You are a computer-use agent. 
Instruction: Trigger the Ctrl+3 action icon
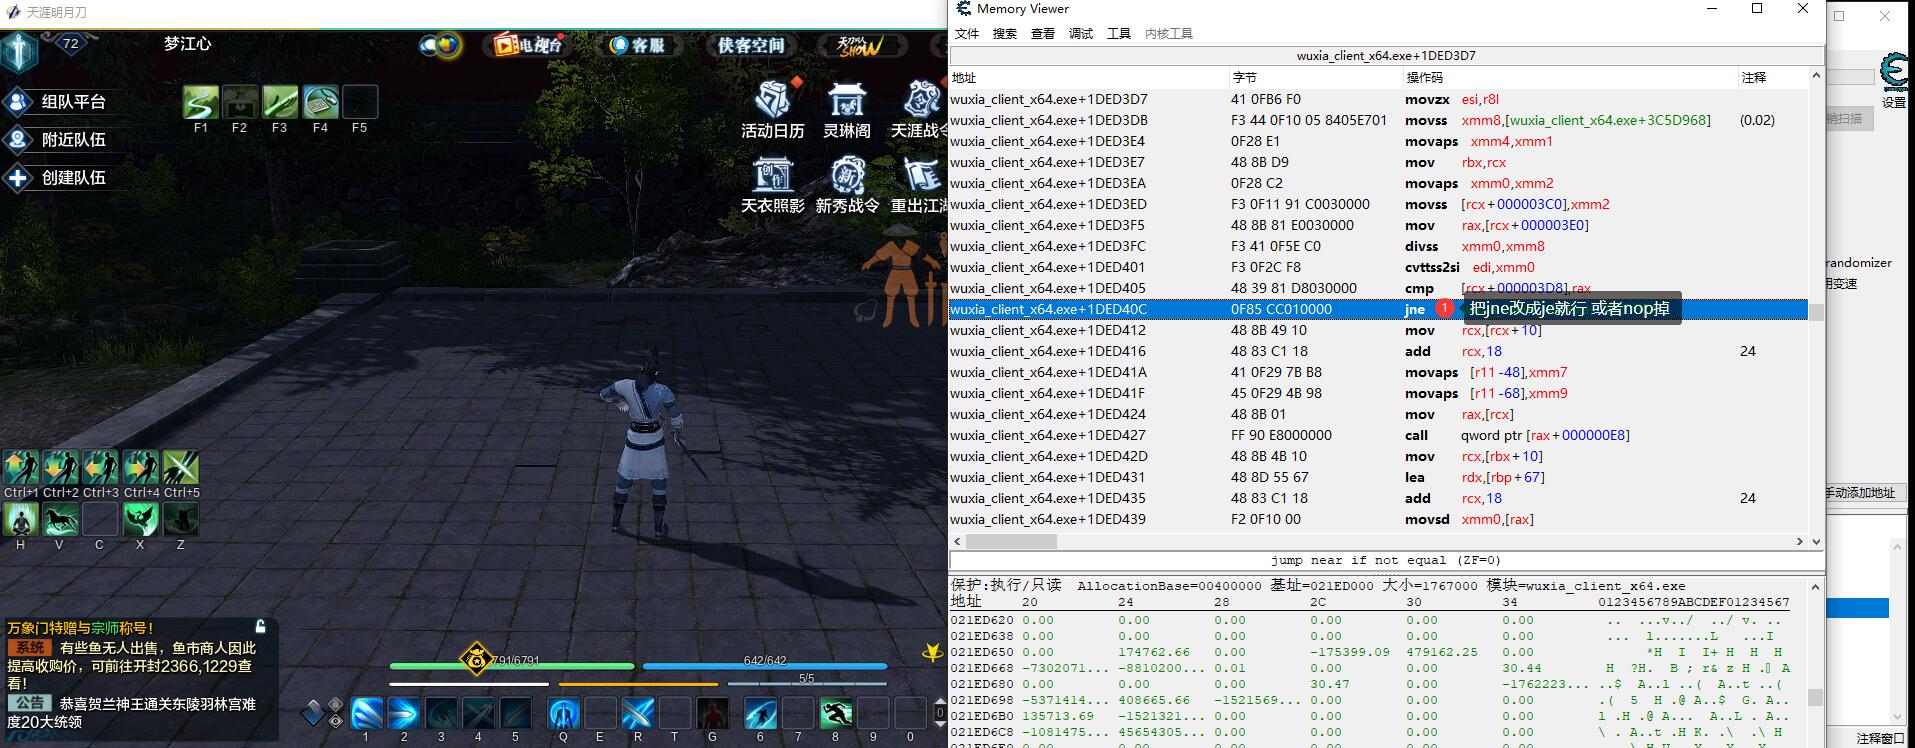coord(101,467)
